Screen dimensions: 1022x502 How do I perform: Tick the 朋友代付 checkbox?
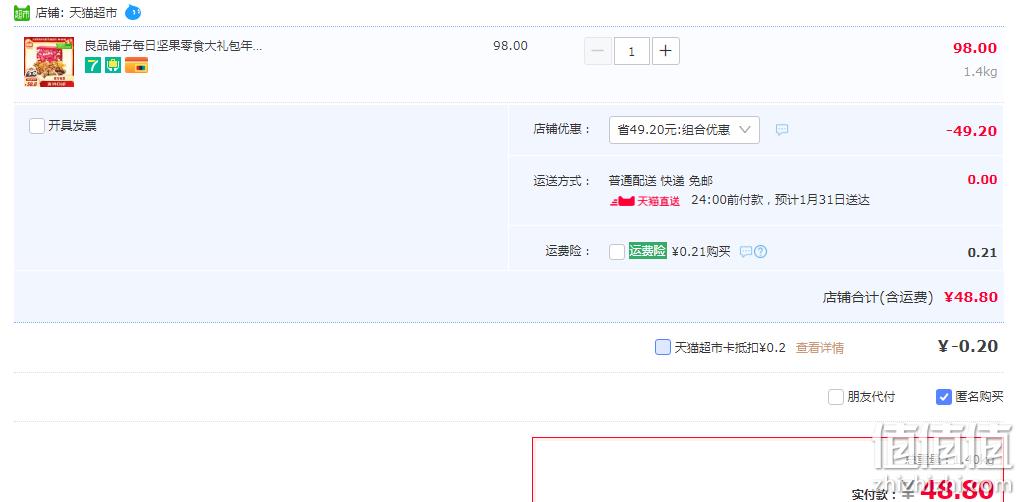[836, 396]
